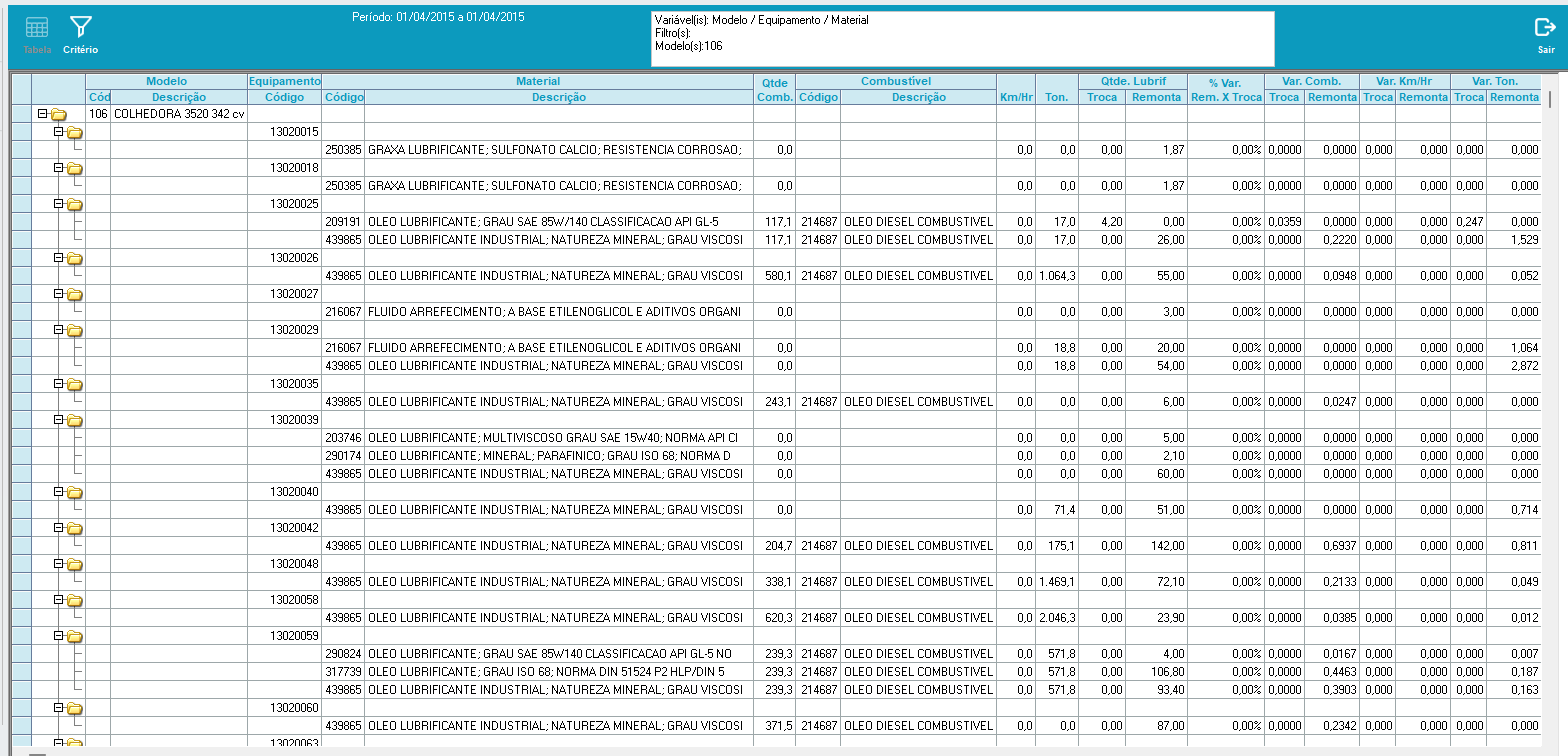Click the % Var. Rem. X Troca header
Viewport: 1568px width, 756px height.
(1226, 89)
